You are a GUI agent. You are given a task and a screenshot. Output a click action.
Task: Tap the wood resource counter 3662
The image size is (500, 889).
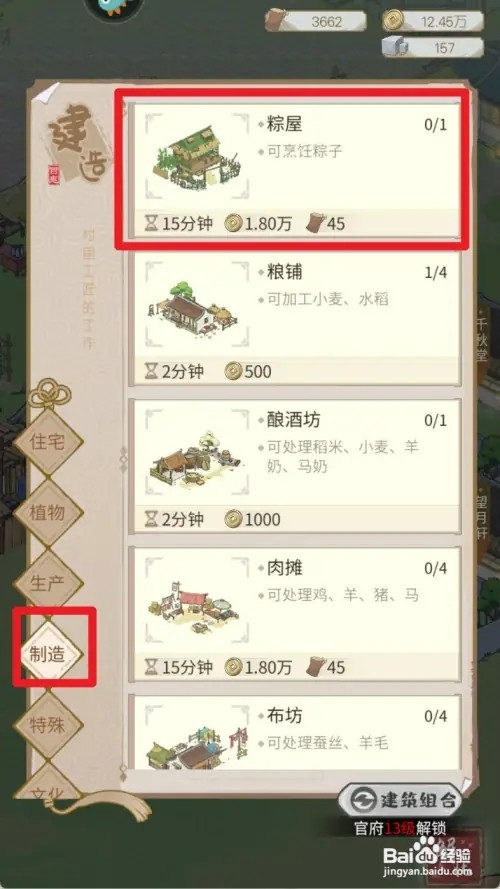point(316,22)
